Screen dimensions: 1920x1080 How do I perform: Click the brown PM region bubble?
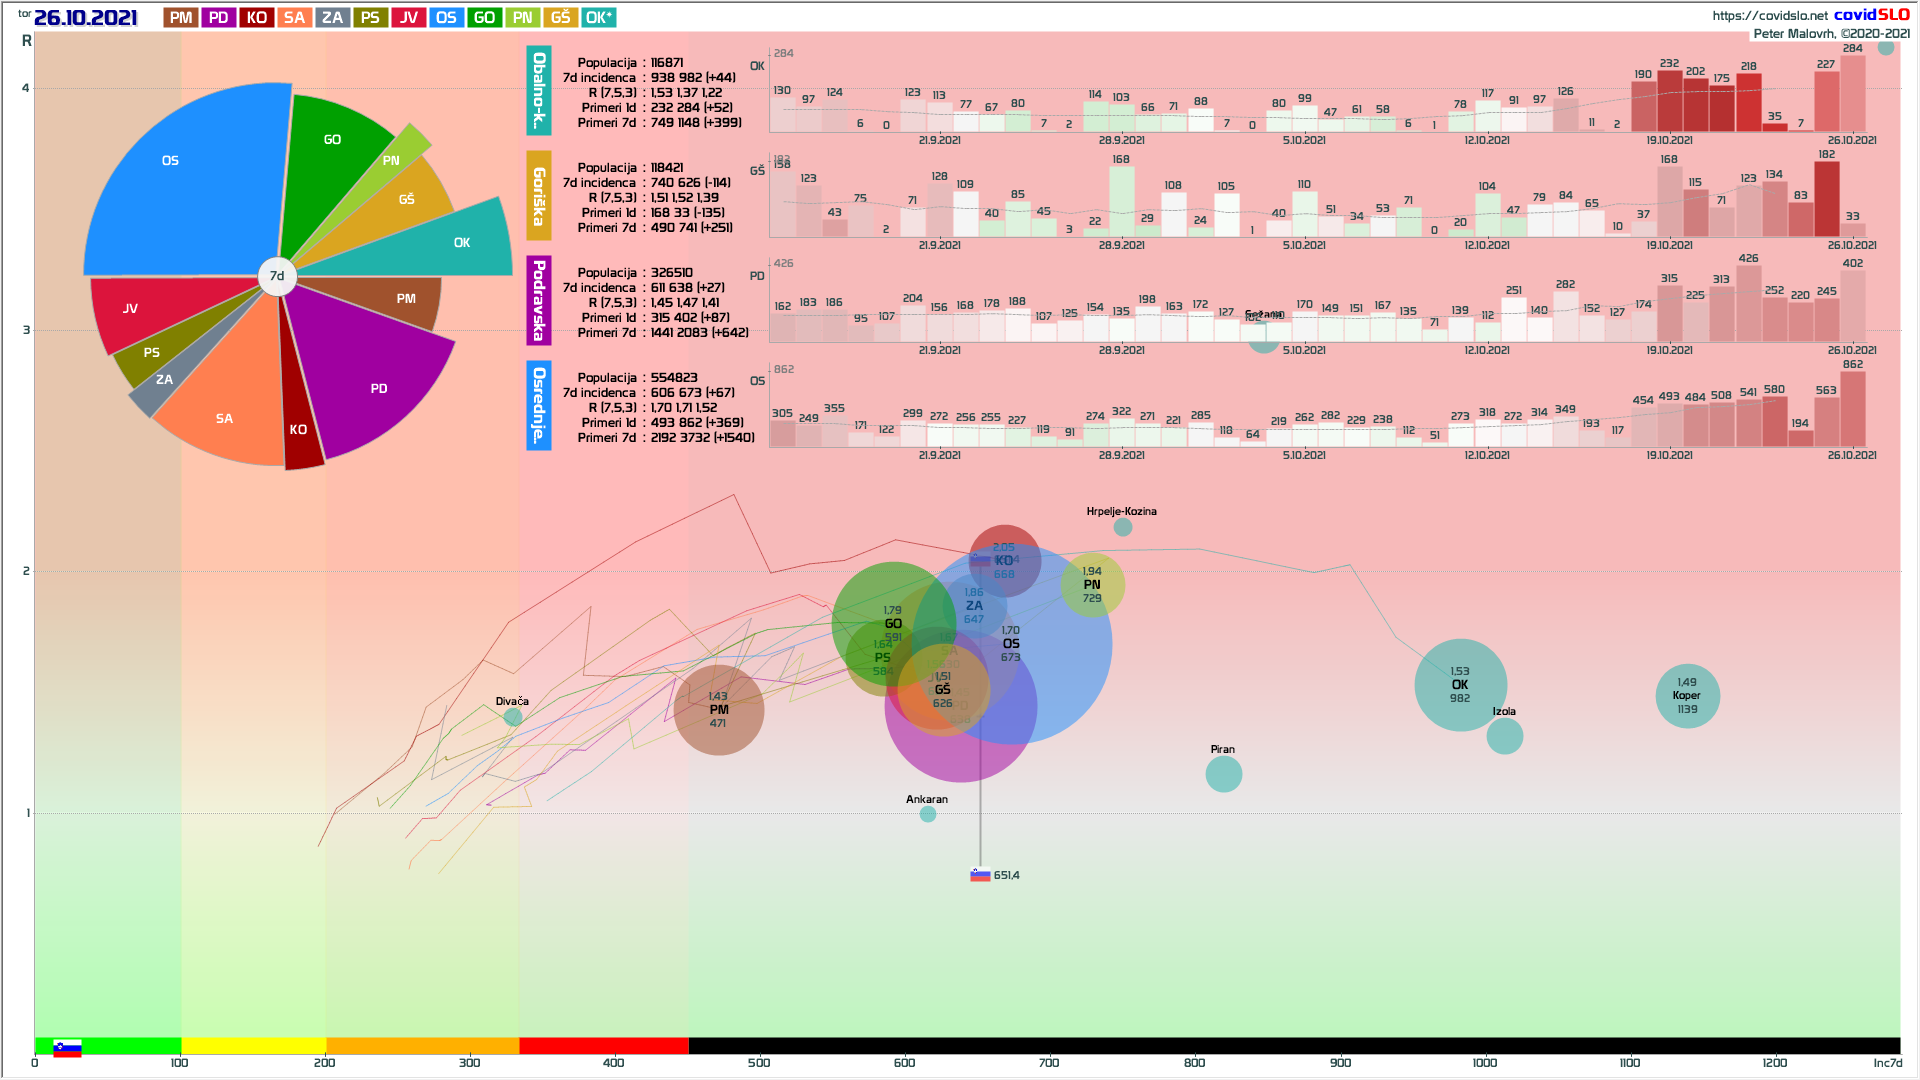coord(718,710)
